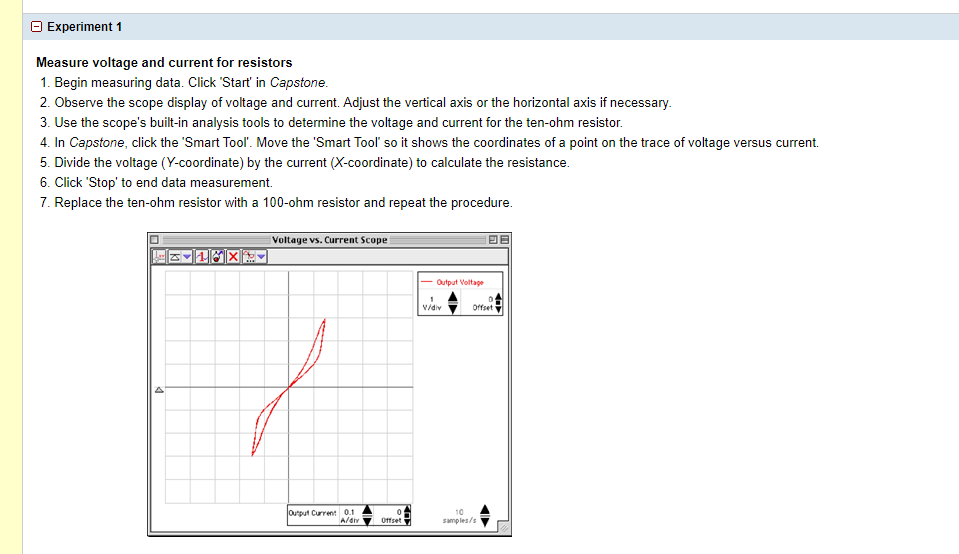959x554 pixels.
Task: Click the red X delete icon in scope toolbar
Action: tap(233, 257)
